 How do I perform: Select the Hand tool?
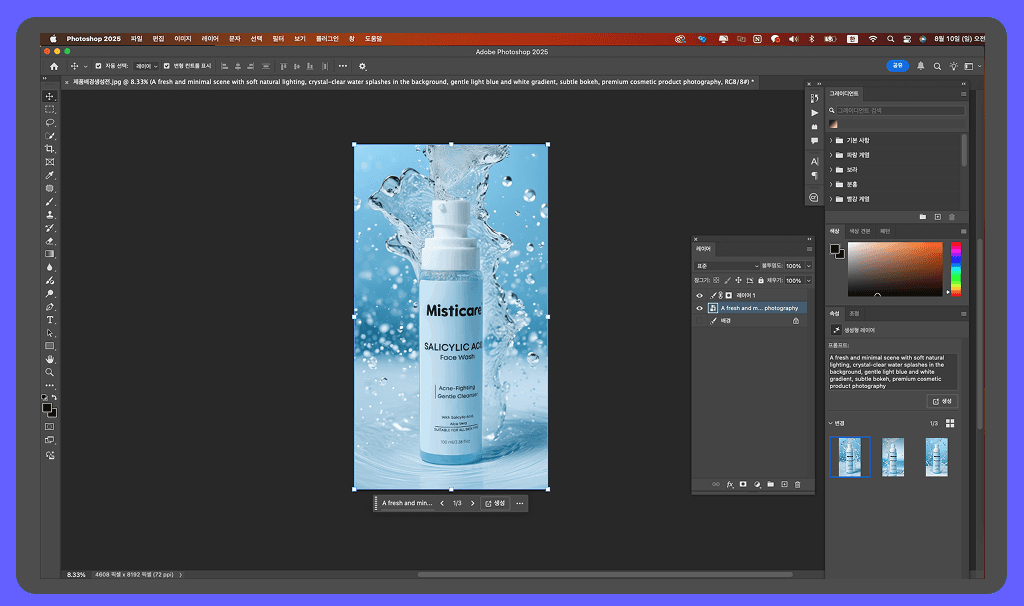pos(50,359)
